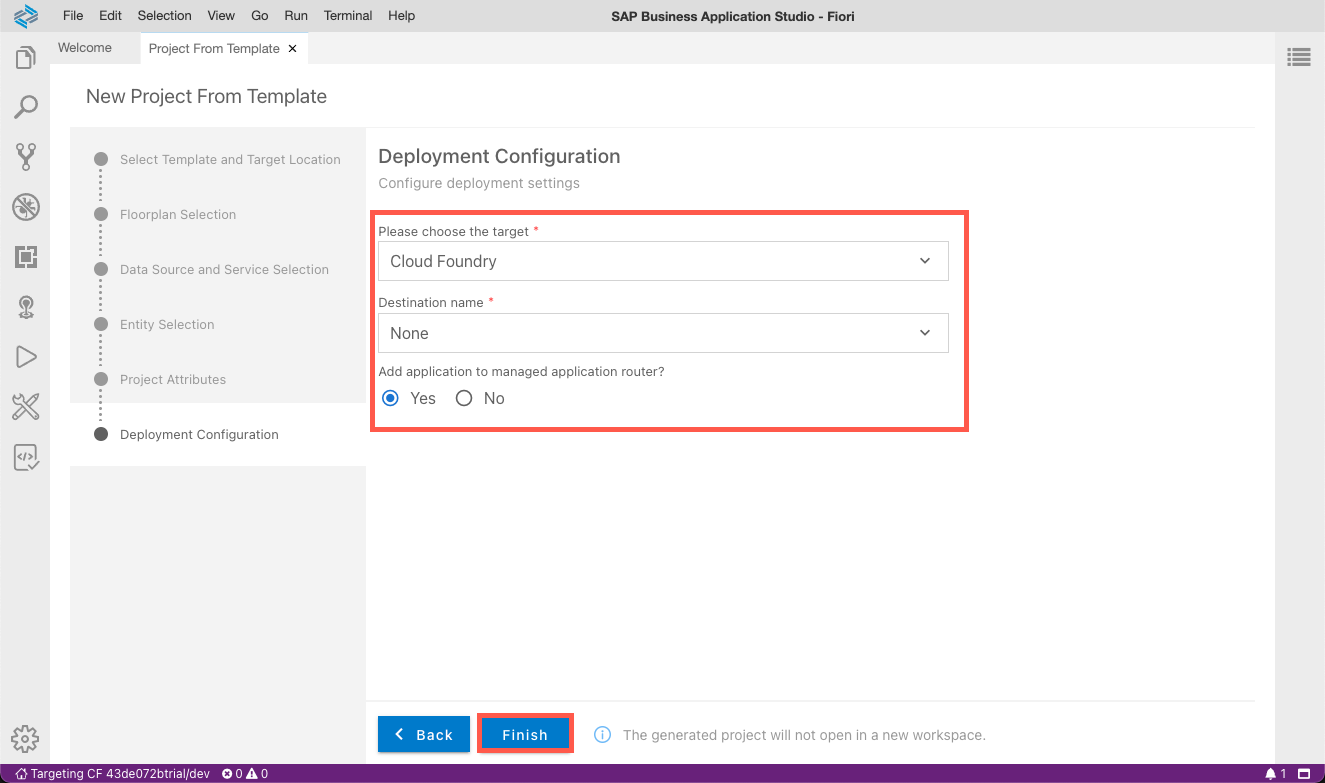The width and height of the screenshot is (1325, 783).
Task: Toggle the bottom panel layout icon
Action: point(1304,774)
